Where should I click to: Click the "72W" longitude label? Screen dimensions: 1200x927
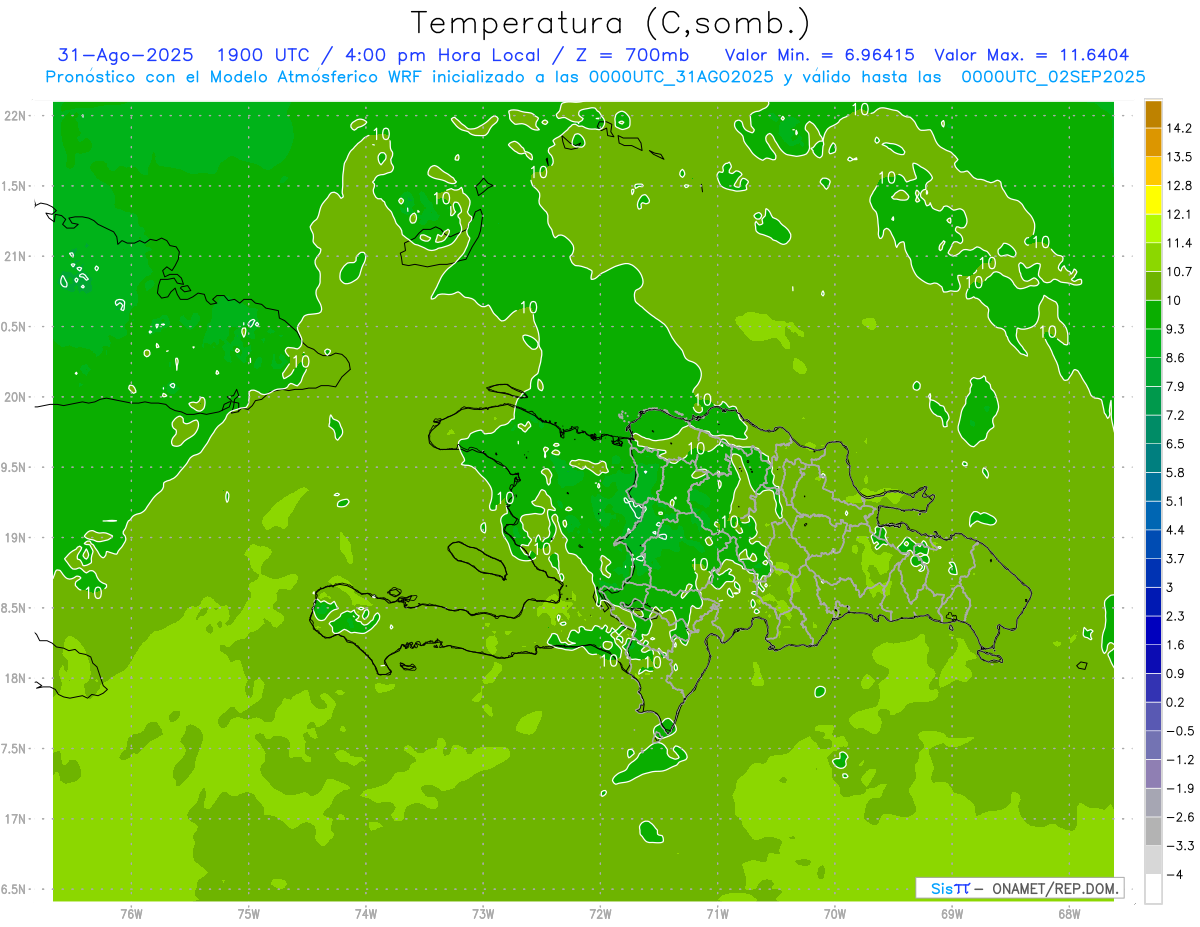pos(600,913)
